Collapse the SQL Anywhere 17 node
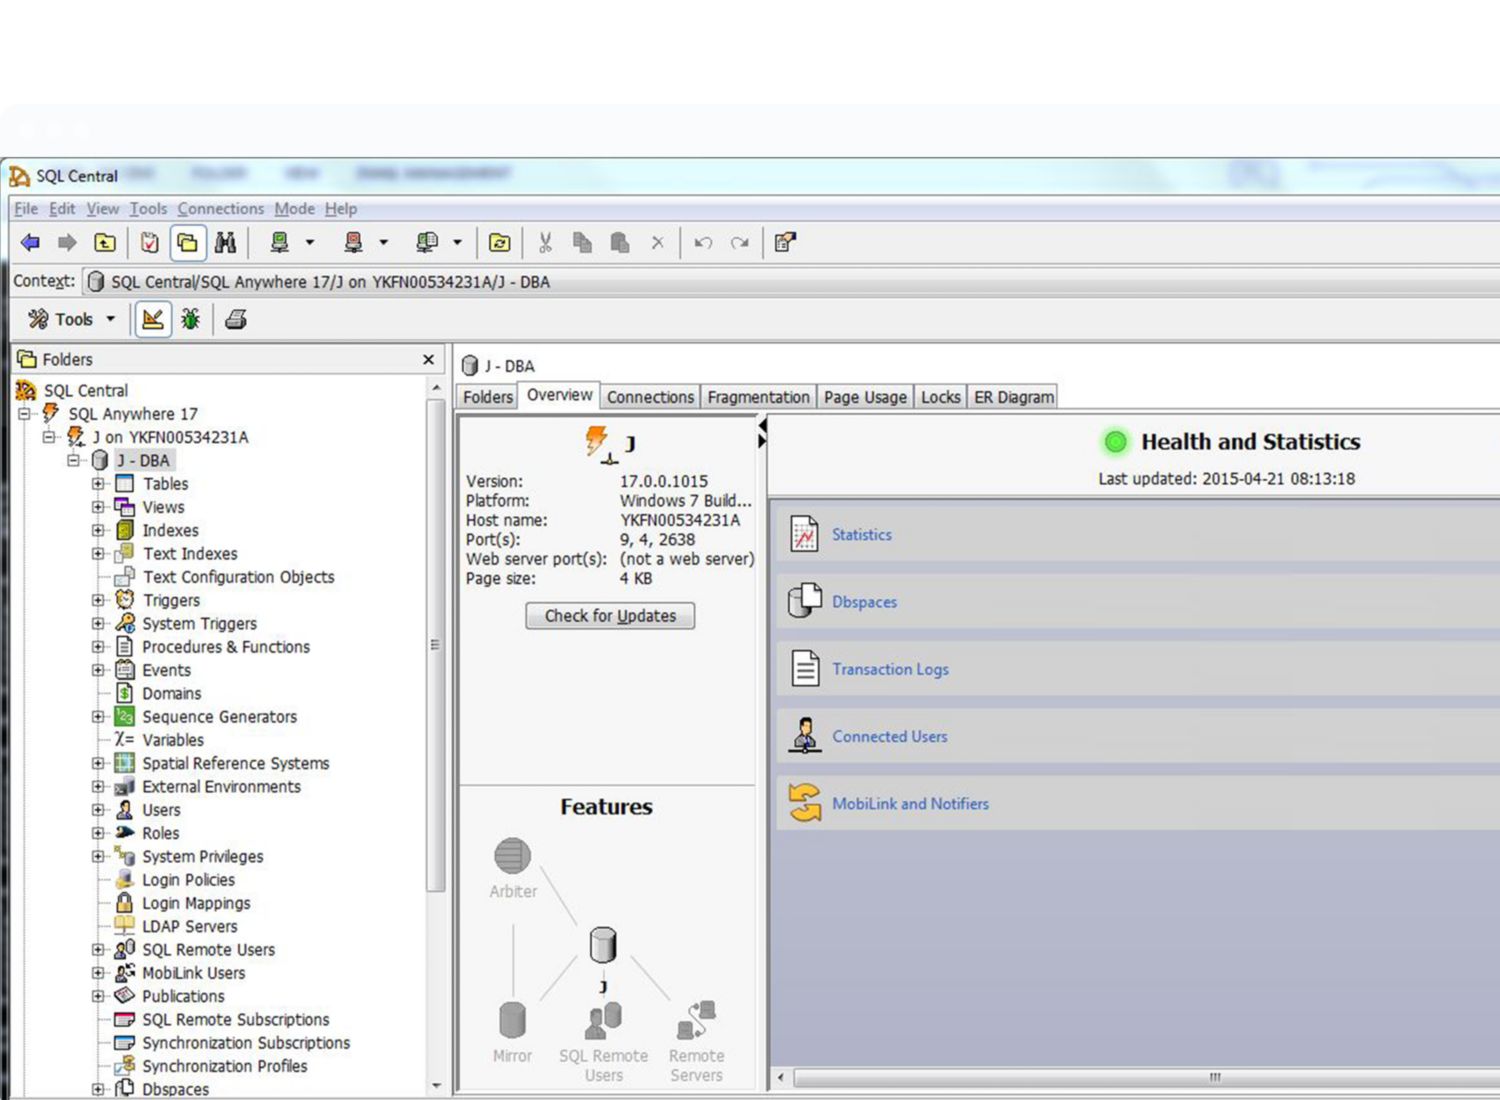The height and width of the screenshot is (1100, 1500). pos(25,414)
